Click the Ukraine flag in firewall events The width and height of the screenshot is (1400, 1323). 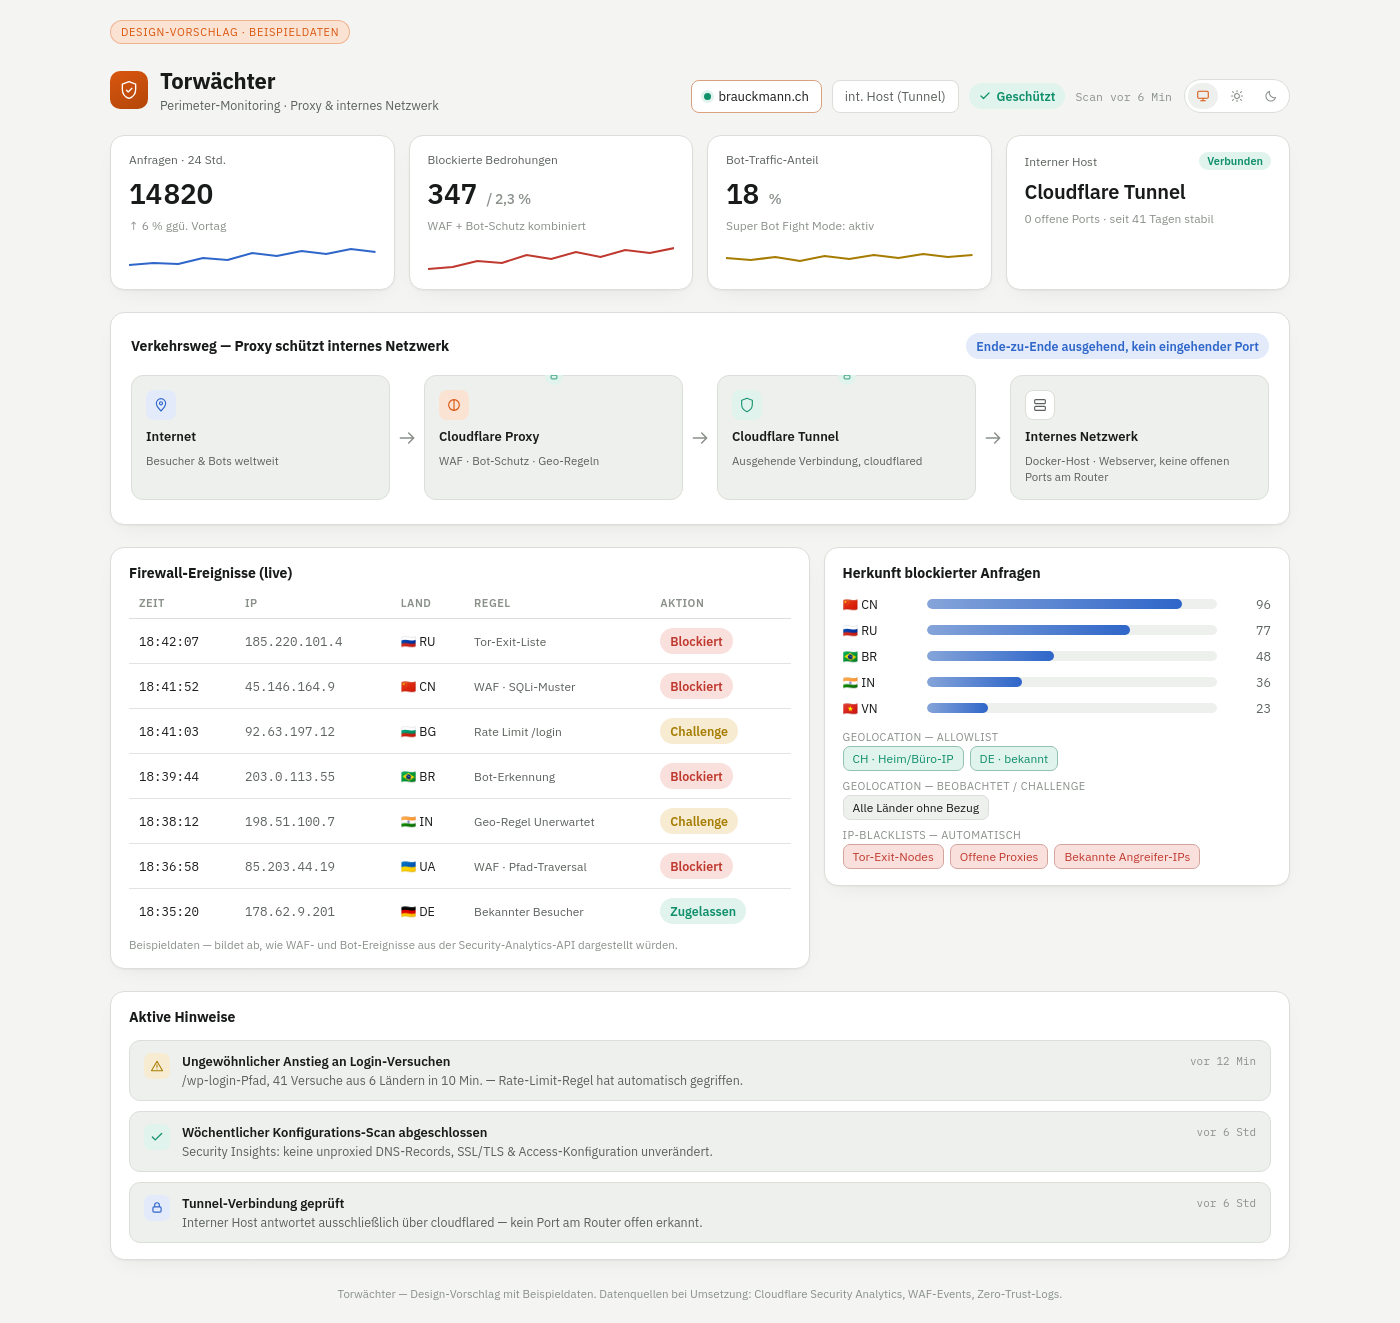(x=408, y=867)
